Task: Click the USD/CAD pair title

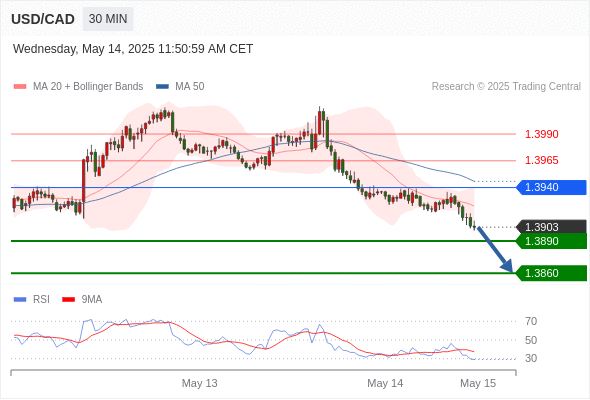Action: pos(43,19)
